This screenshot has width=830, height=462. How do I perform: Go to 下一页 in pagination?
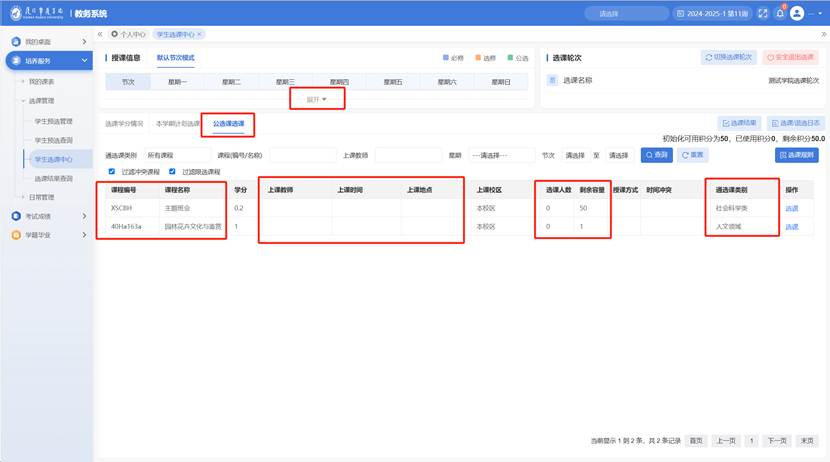776,440
